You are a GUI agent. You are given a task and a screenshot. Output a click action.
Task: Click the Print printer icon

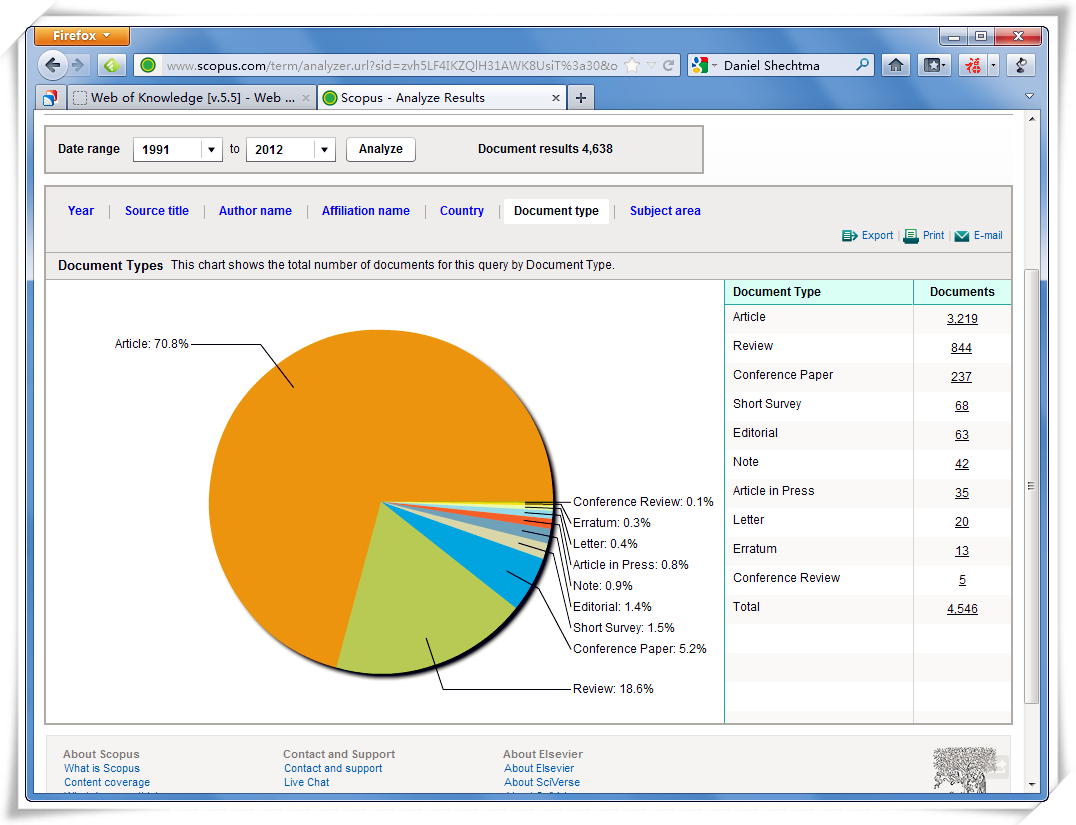[x=911, y=236]
